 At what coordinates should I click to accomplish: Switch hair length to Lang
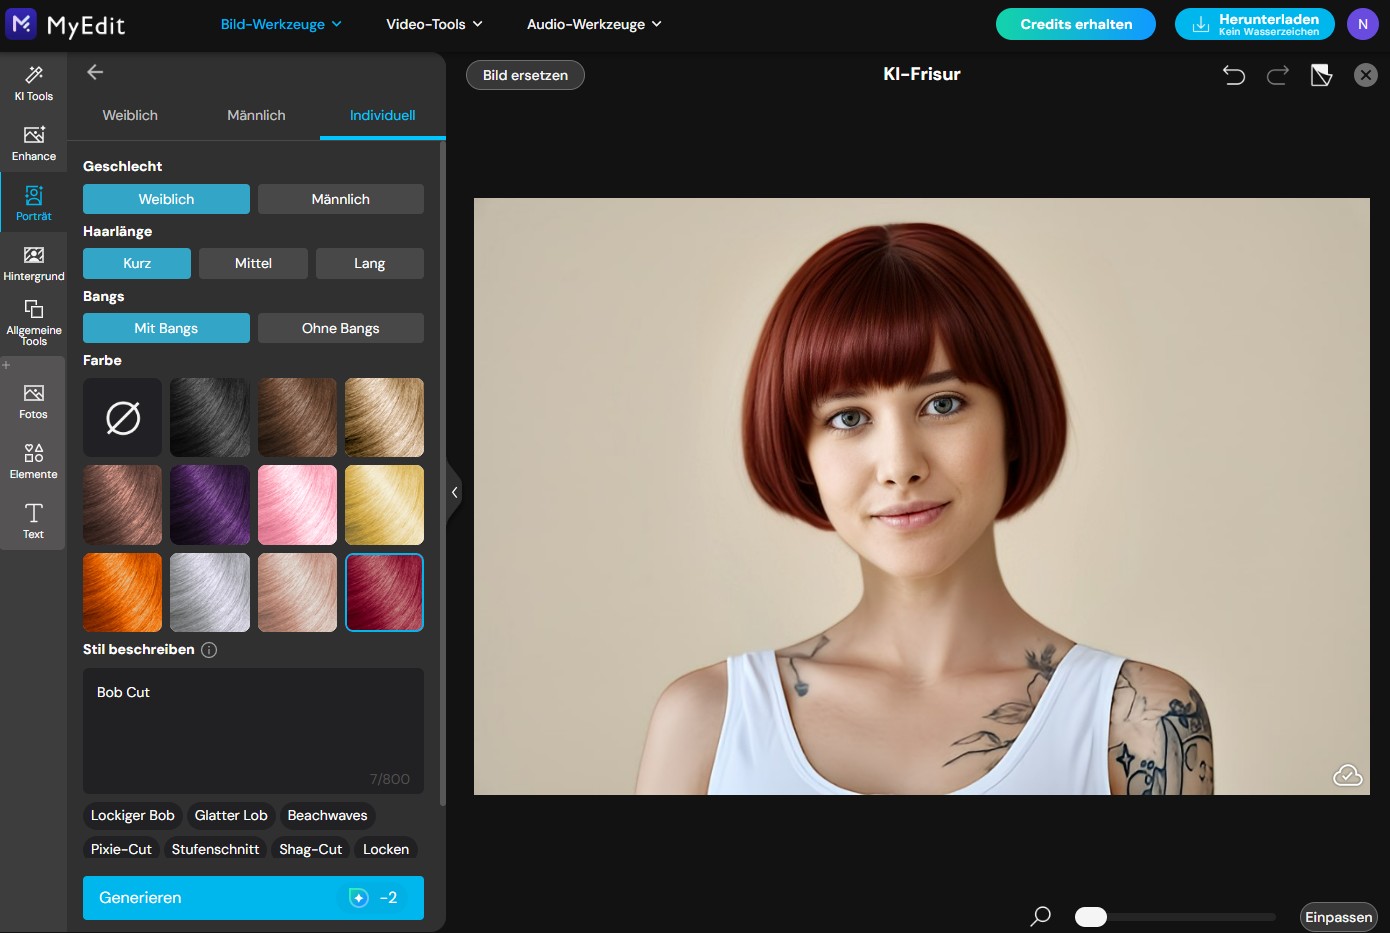click(x=369, y=263)
